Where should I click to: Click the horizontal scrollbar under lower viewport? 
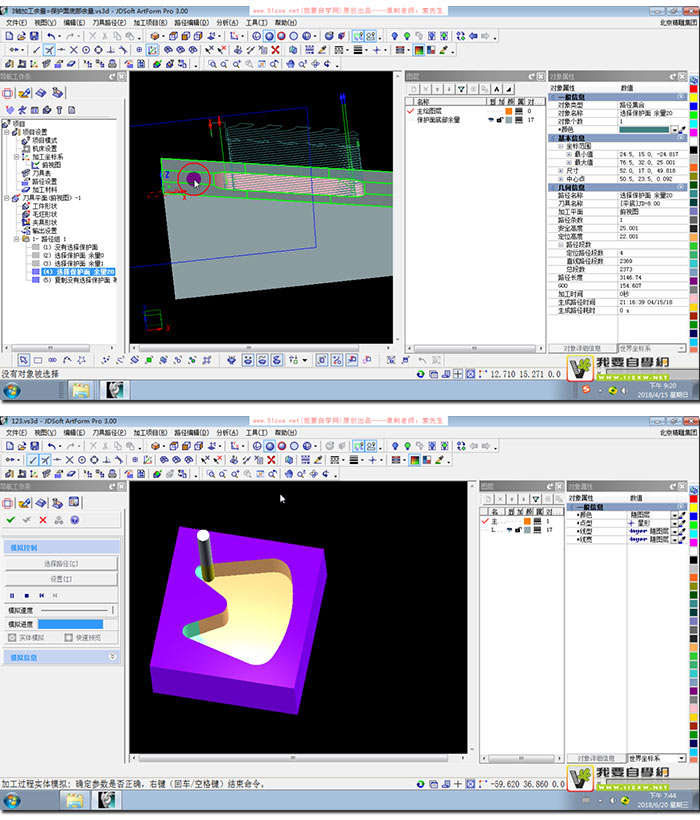[298, 758]
